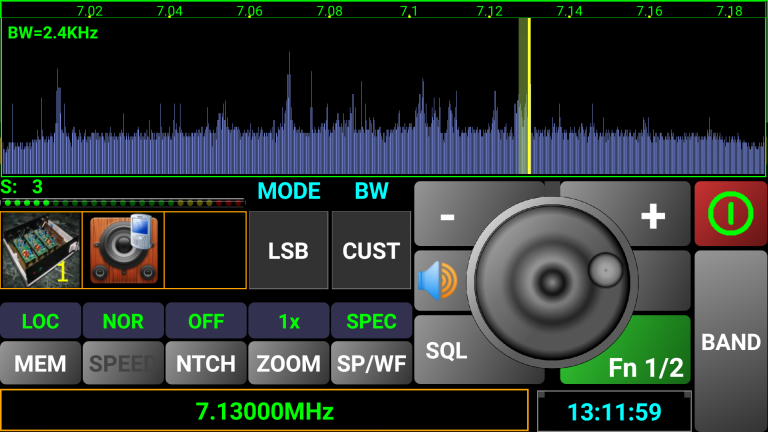Click the 7.12 frequency scale mark
768x432 pixels.
pos(489,11)
